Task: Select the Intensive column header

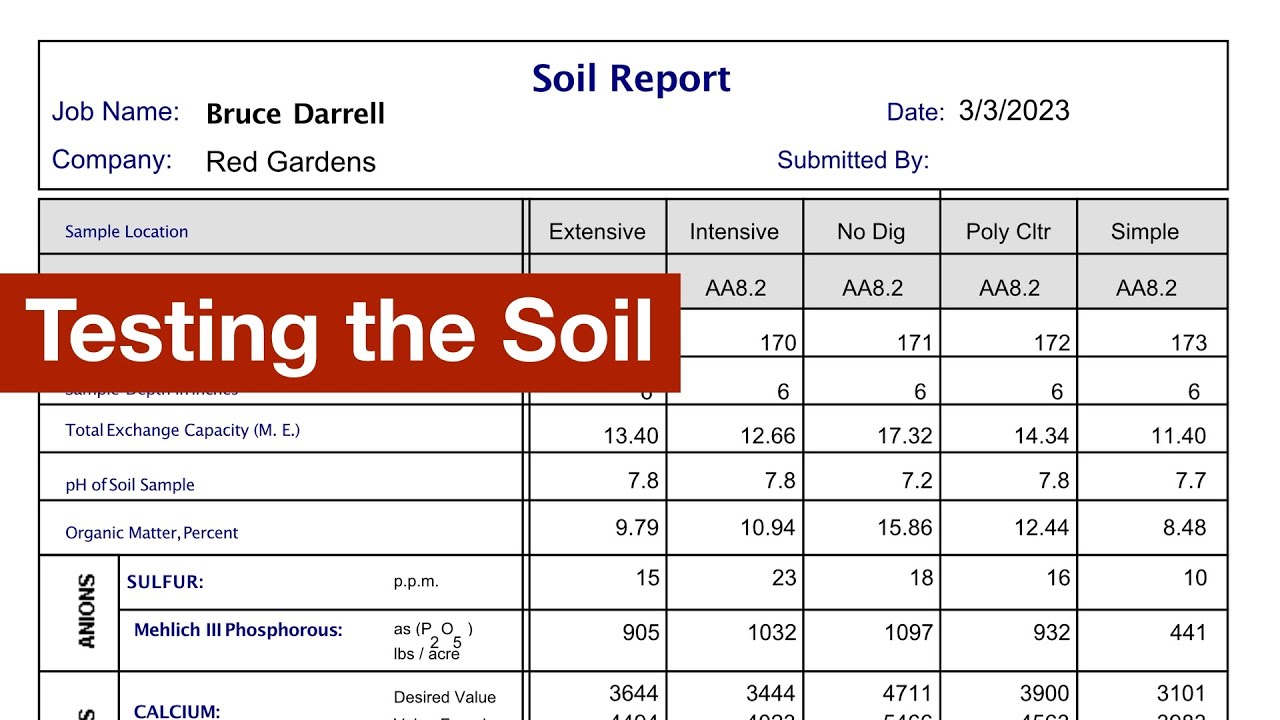Action: coord(734,232)
